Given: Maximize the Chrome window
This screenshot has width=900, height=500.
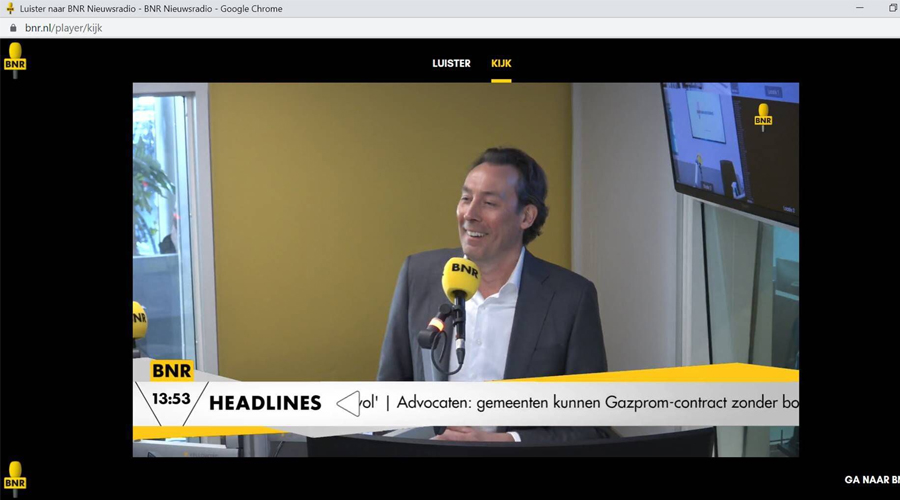Looking at the screenshot, I should point(893,8).
